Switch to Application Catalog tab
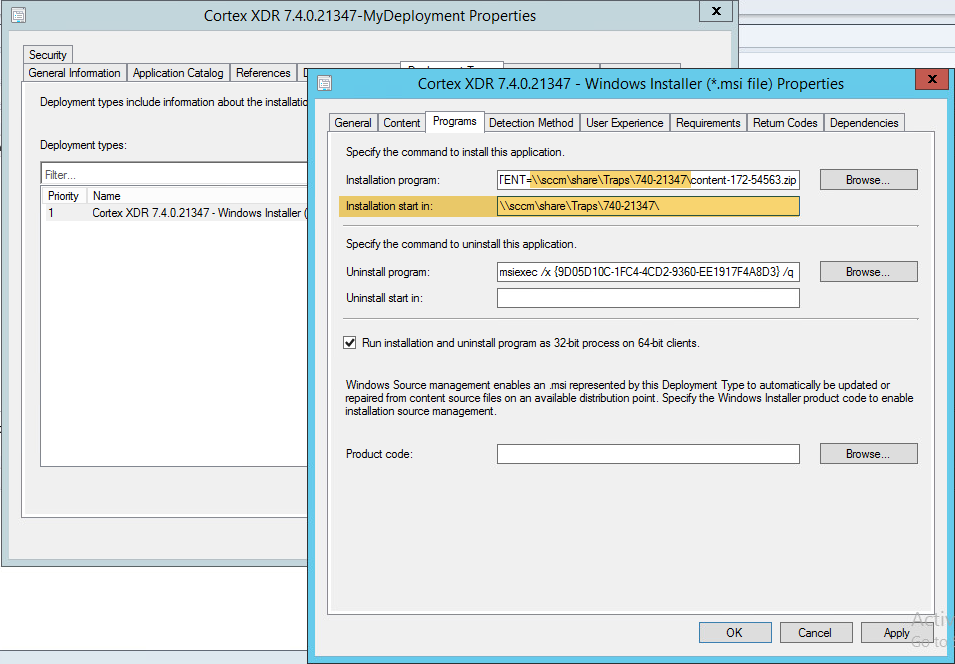This screenshot has height=664, width=955. tap(178, 72)
